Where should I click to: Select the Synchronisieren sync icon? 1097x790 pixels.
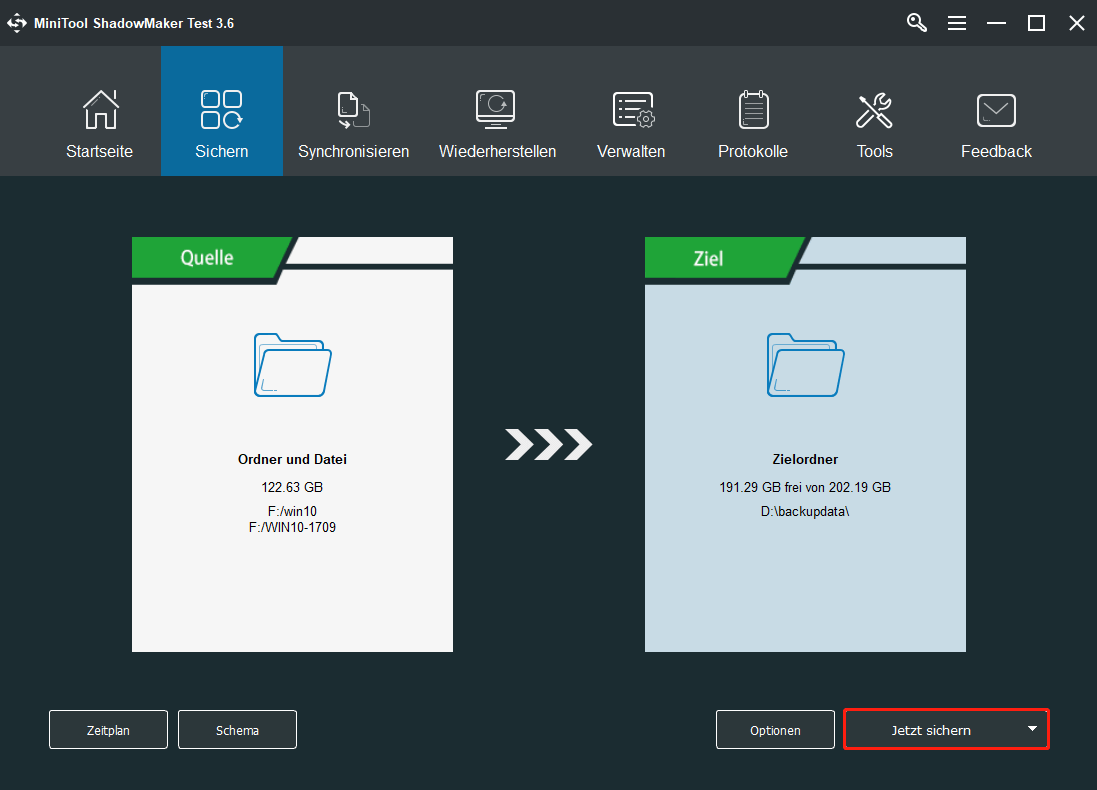click(352, 110)
